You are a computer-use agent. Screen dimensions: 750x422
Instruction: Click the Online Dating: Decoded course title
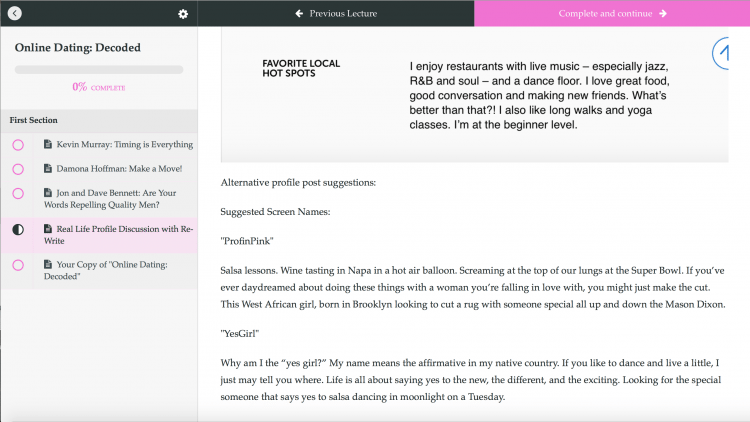click(x=77, y=47)
